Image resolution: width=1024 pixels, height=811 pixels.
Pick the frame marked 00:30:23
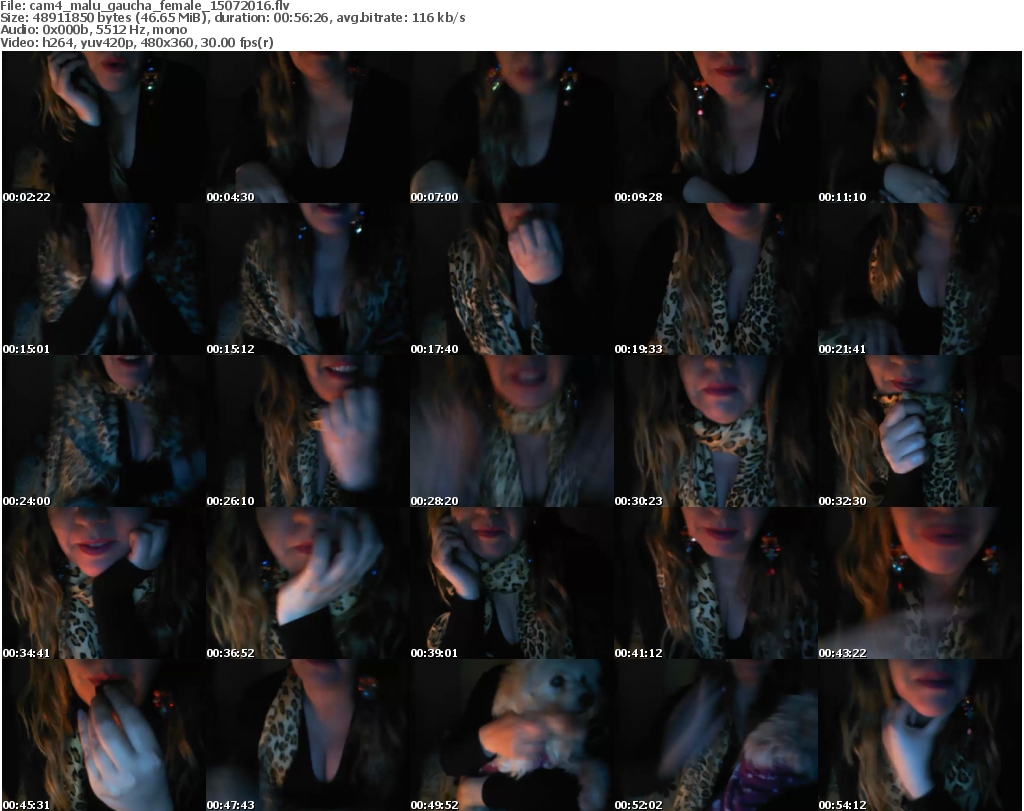[716, 432]
